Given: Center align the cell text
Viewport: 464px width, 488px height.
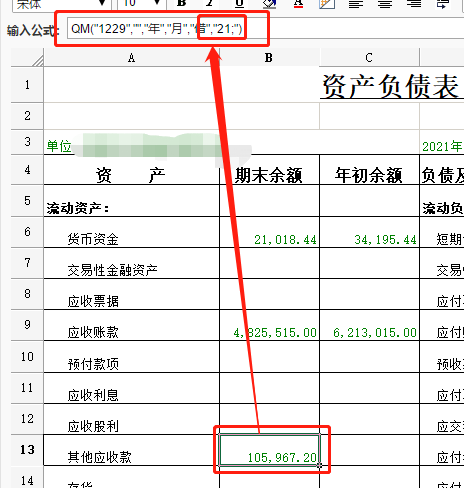Looking at the screenshot, I should [x=385, y=3].
